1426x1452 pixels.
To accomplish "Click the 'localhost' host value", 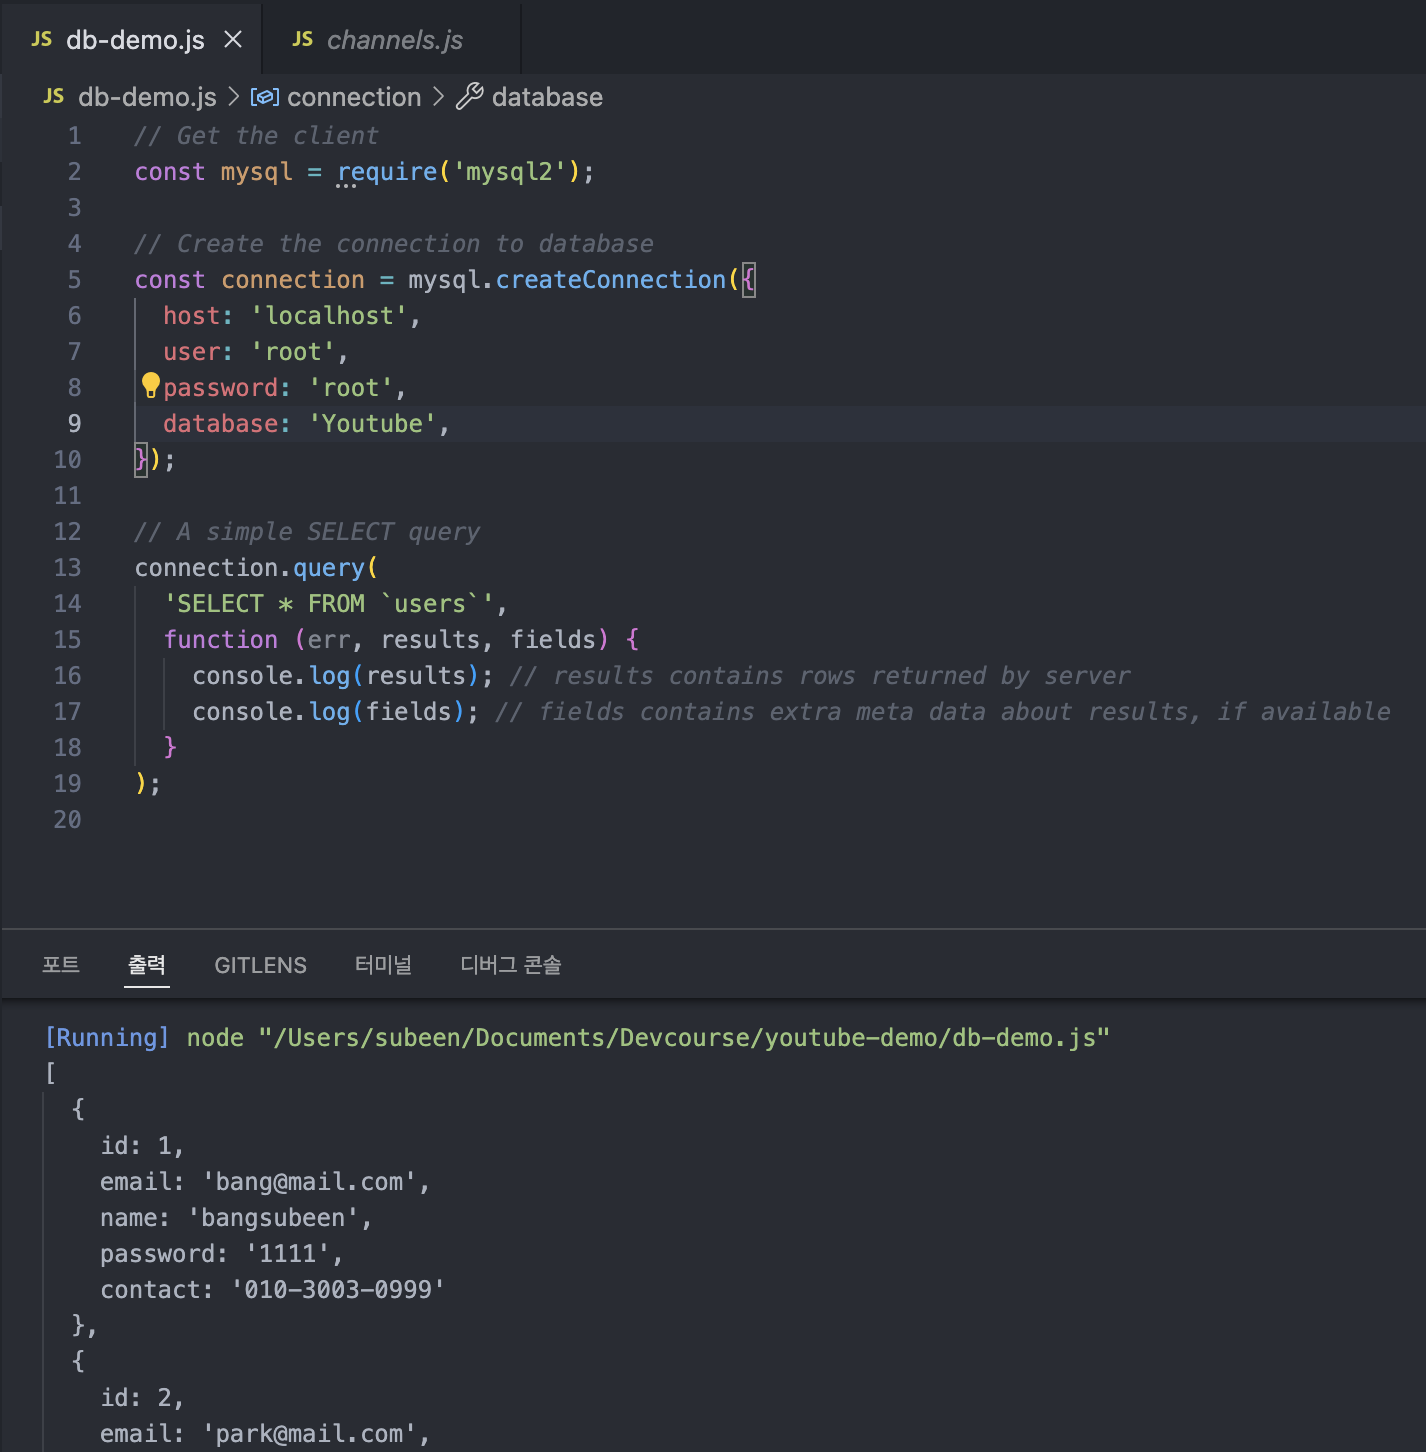I will click(x=329, y=316).
